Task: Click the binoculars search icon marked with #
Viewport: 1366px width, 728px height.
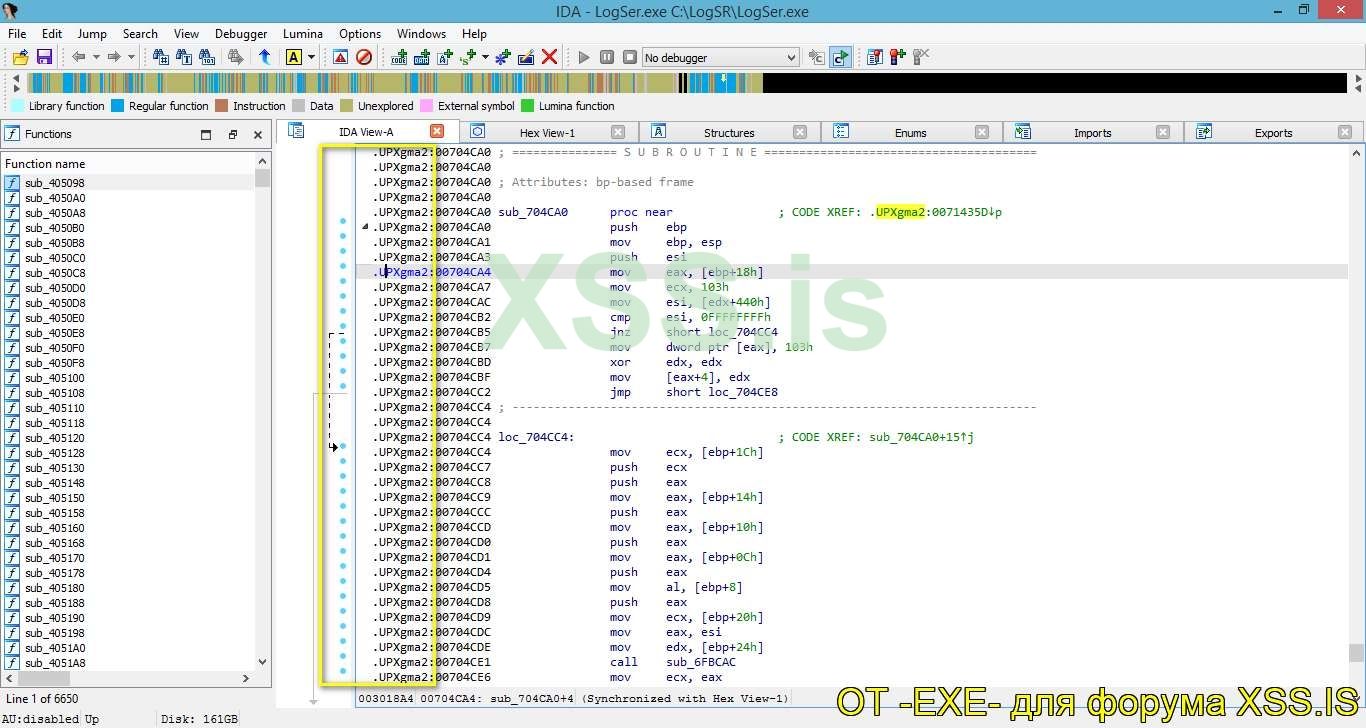Action: point(160,57)
